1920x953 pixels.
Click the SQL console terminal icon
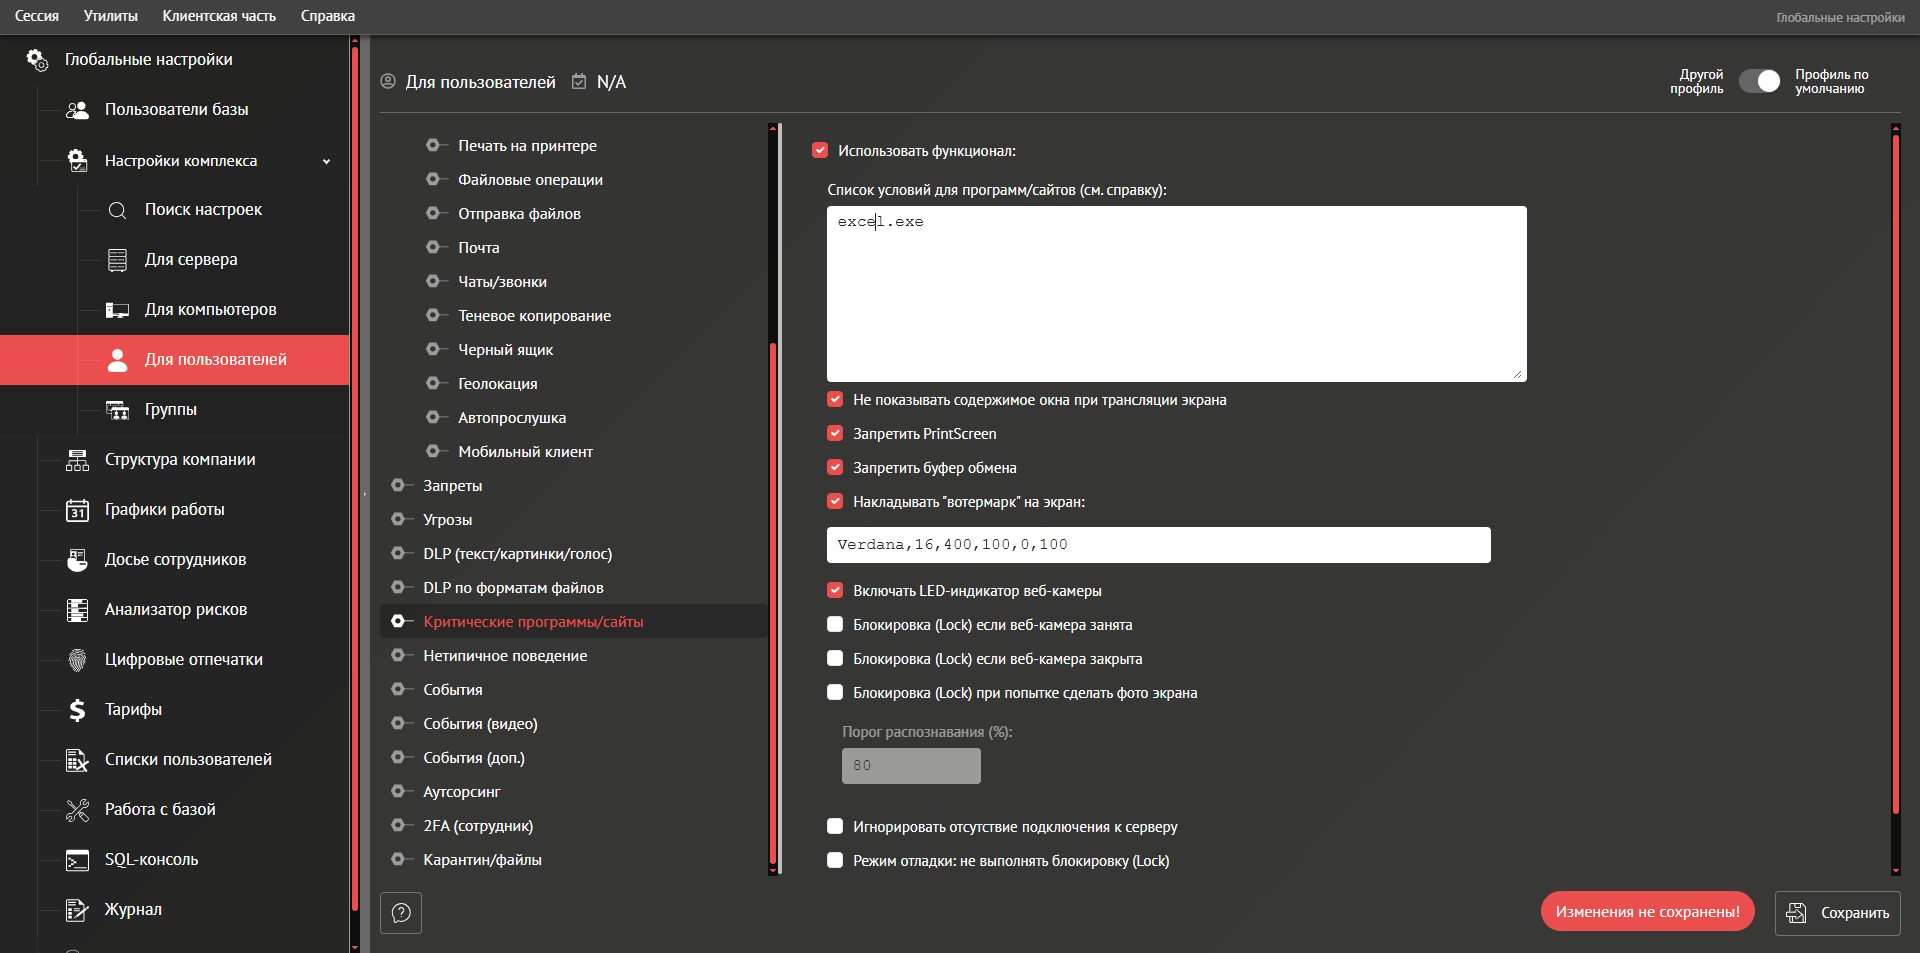click(77, 860)
